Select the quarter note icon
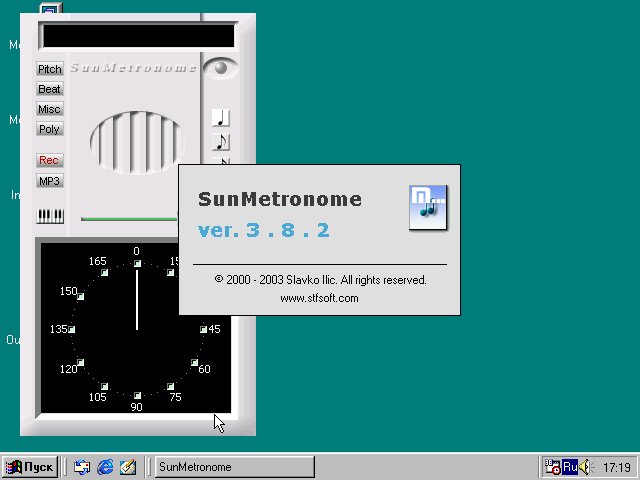 point(222,118)
